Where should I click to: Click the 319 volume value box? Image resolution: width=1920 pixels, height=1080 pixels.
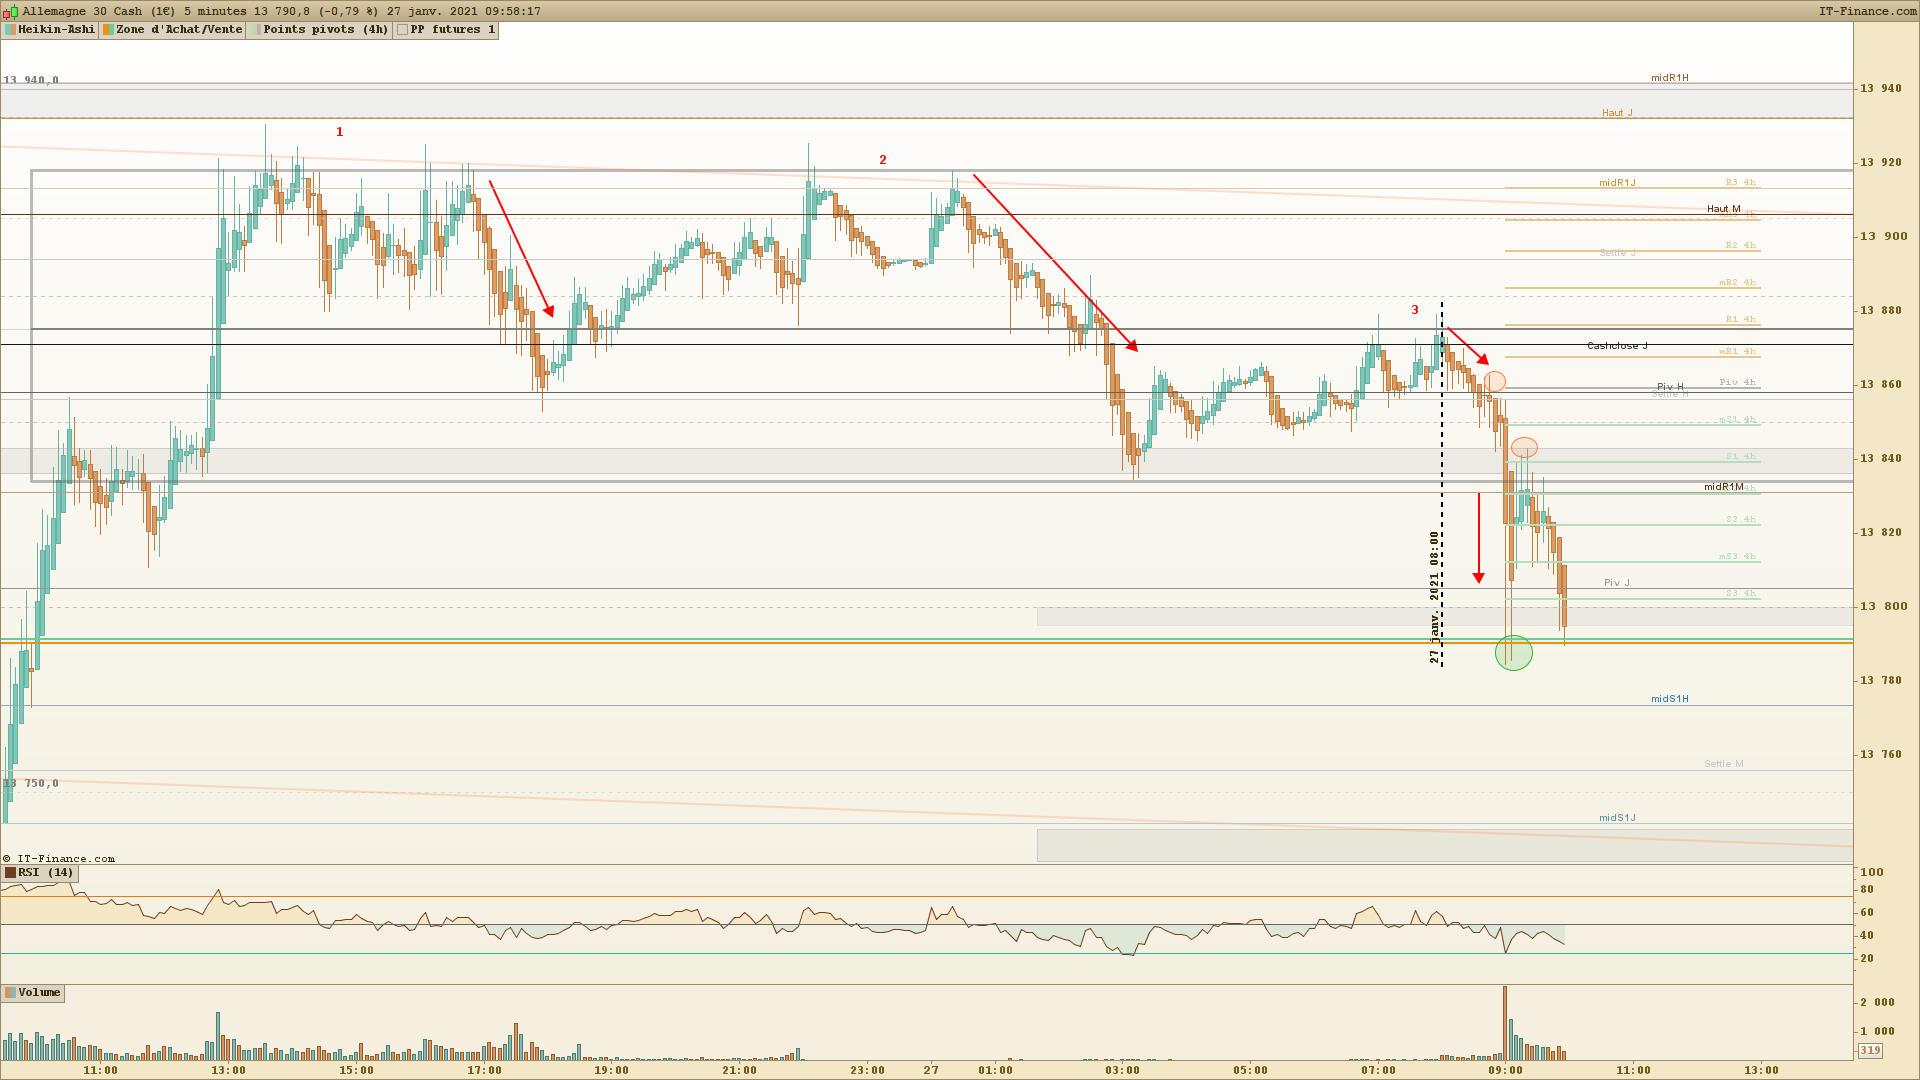tap(1869, 1051)
